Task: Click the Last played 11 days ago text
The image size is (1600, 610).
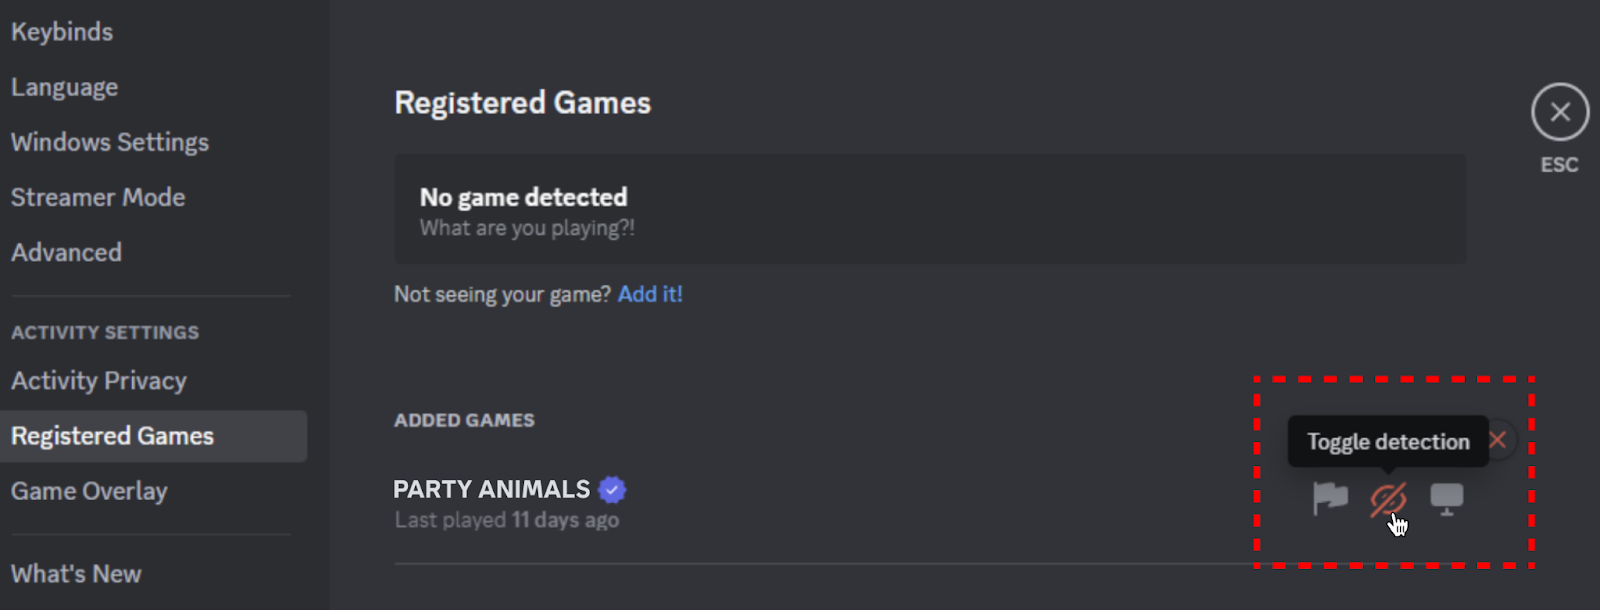Action: 507,520
